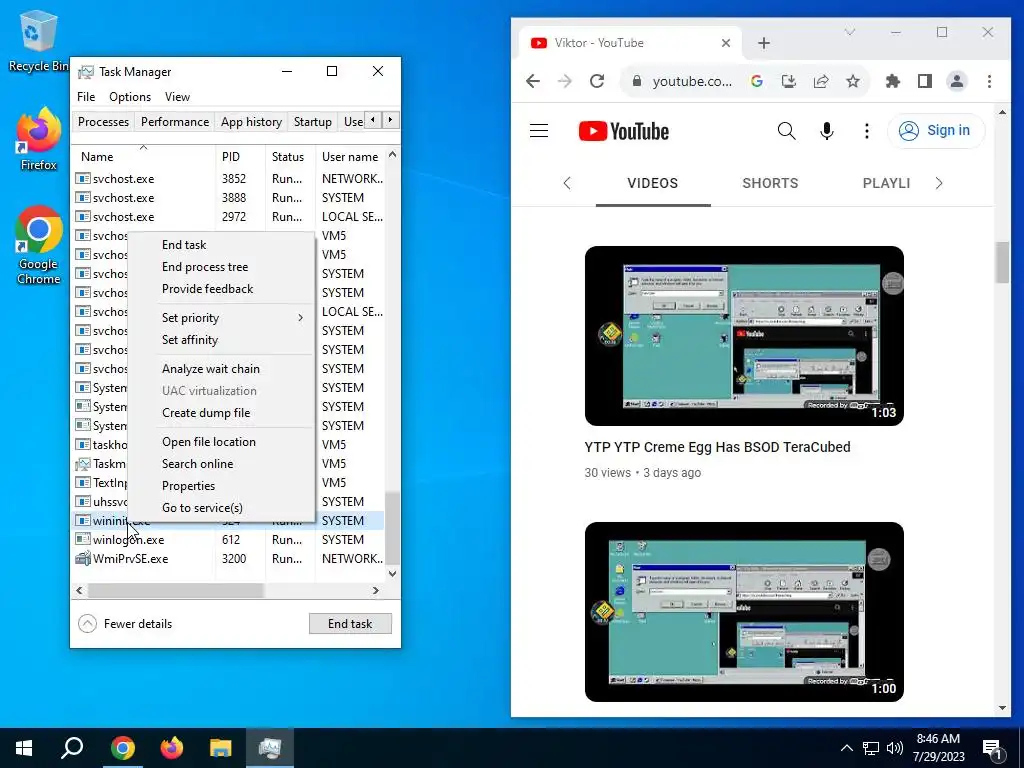Open YTP Creme Egg Has BSOD video title

(x=717, y=447)
